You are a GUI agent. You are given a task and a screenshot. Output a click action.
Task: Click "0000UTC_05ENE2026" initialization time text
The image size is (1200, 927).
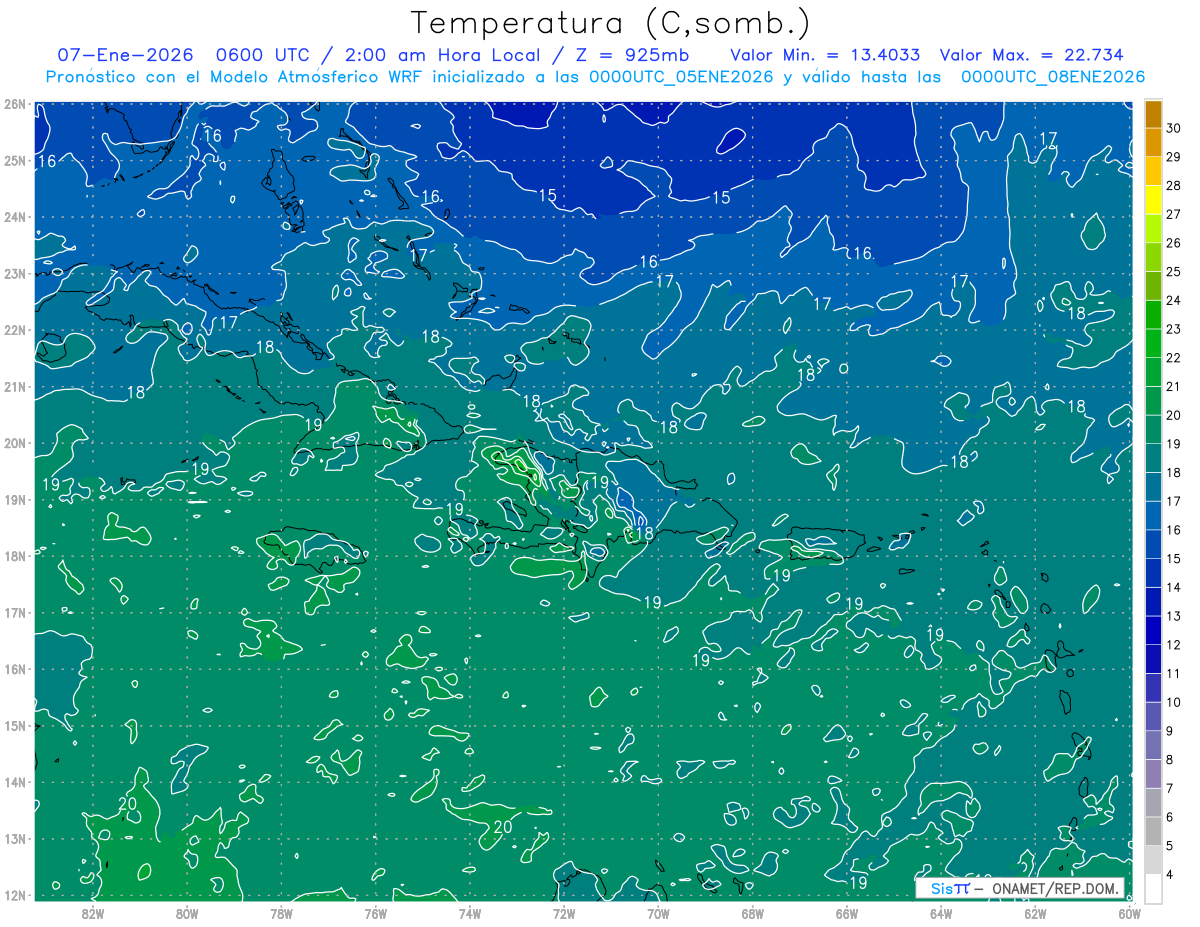tap(681, 77)
